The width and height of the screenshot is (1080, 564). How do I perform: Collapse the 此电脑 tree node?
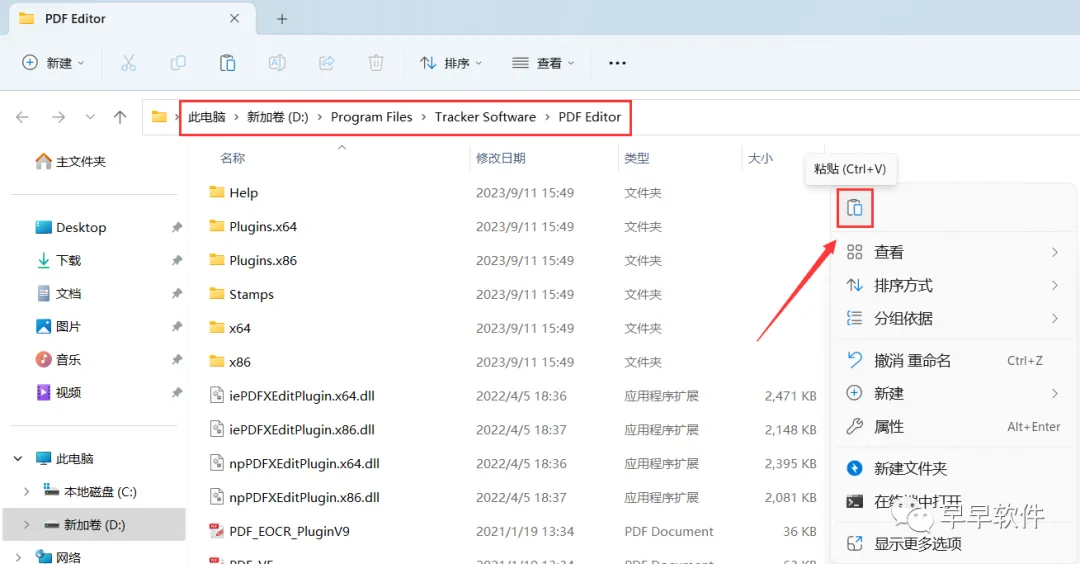[x=18, y=459]
